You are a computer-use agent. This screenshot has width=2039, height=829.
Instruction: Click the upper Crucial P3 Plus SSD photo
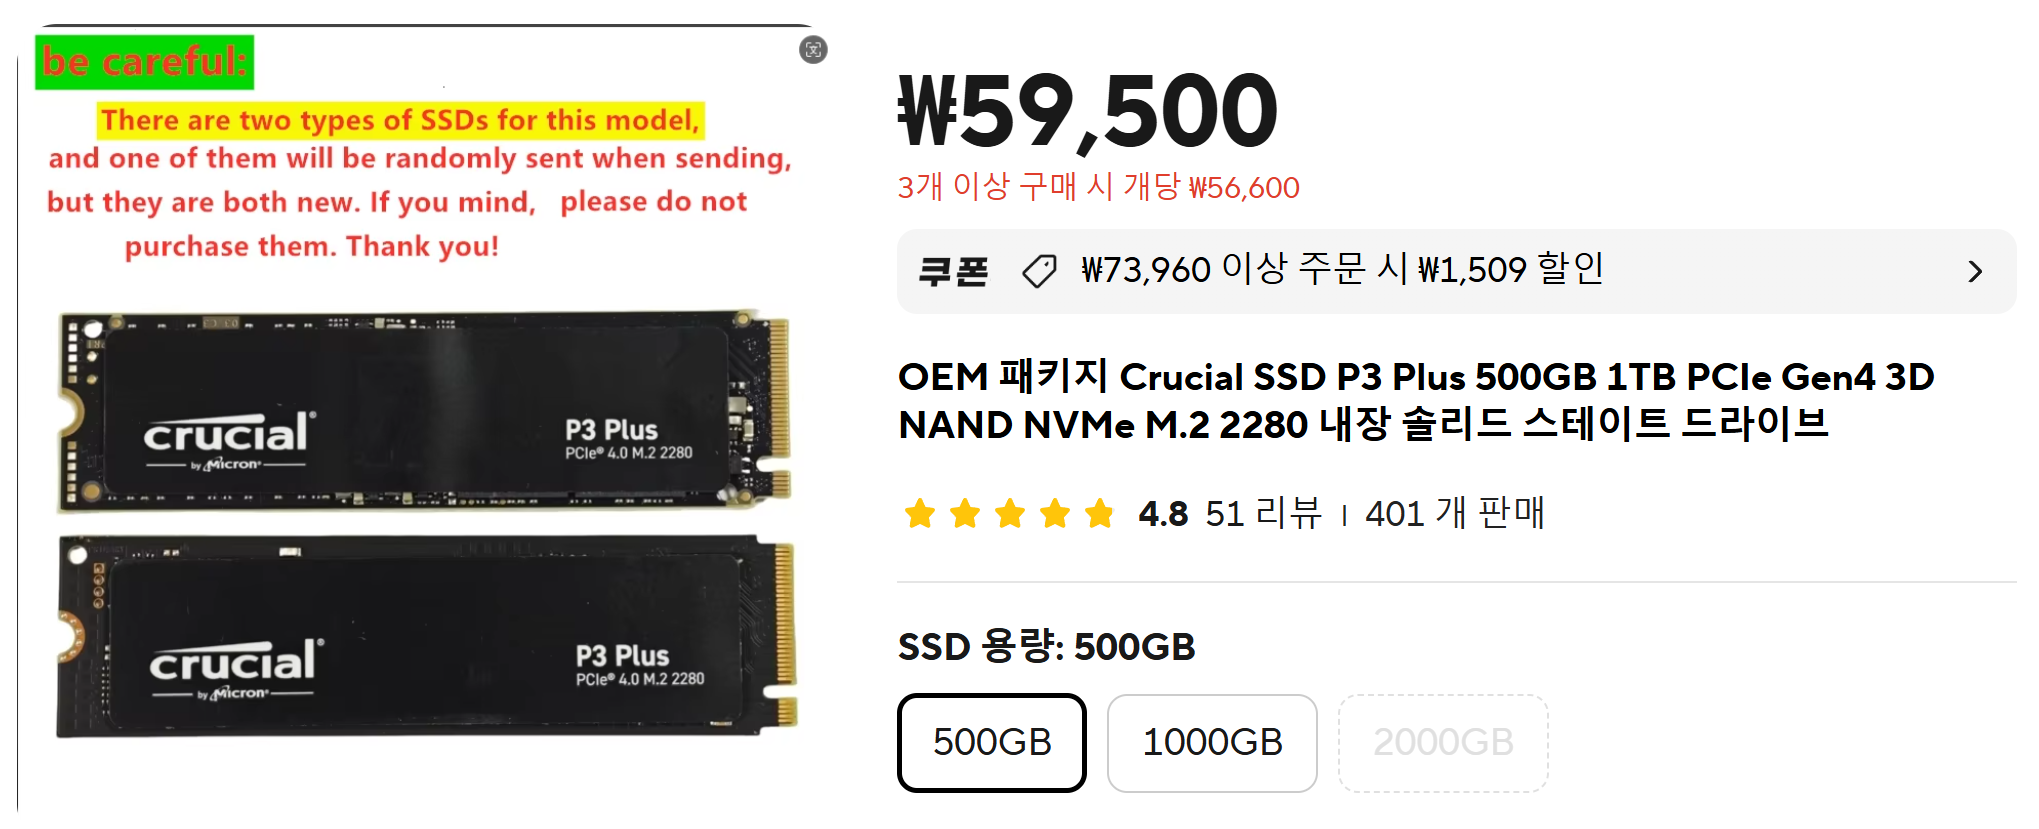(x=424, y=411)
